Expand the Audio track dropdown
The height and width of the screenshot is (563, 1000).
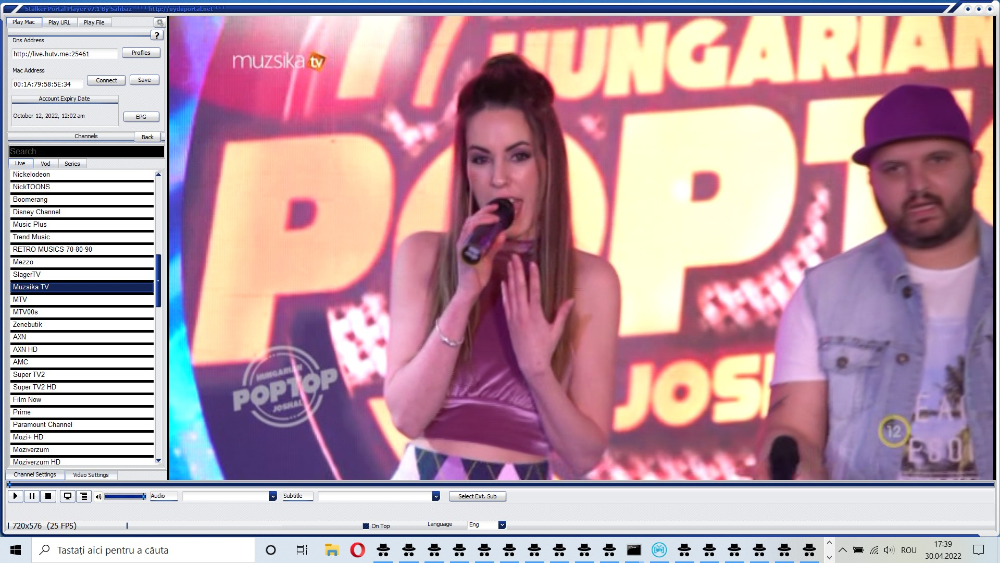272,496
